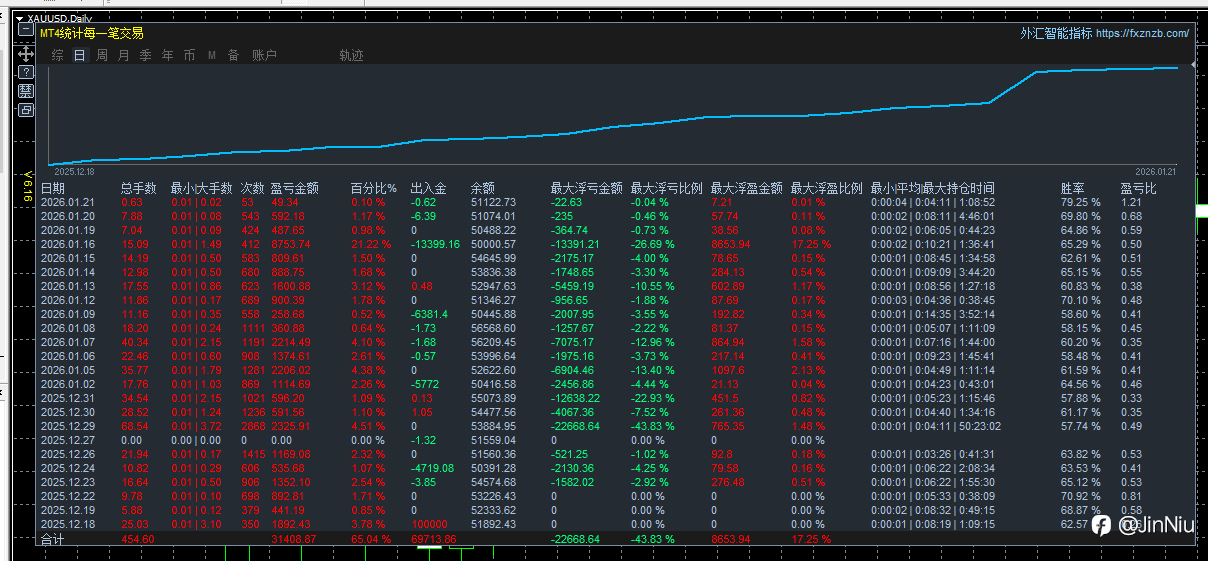
Task: Click the 100000 deposit cell
Action: (x=430, y=524)
